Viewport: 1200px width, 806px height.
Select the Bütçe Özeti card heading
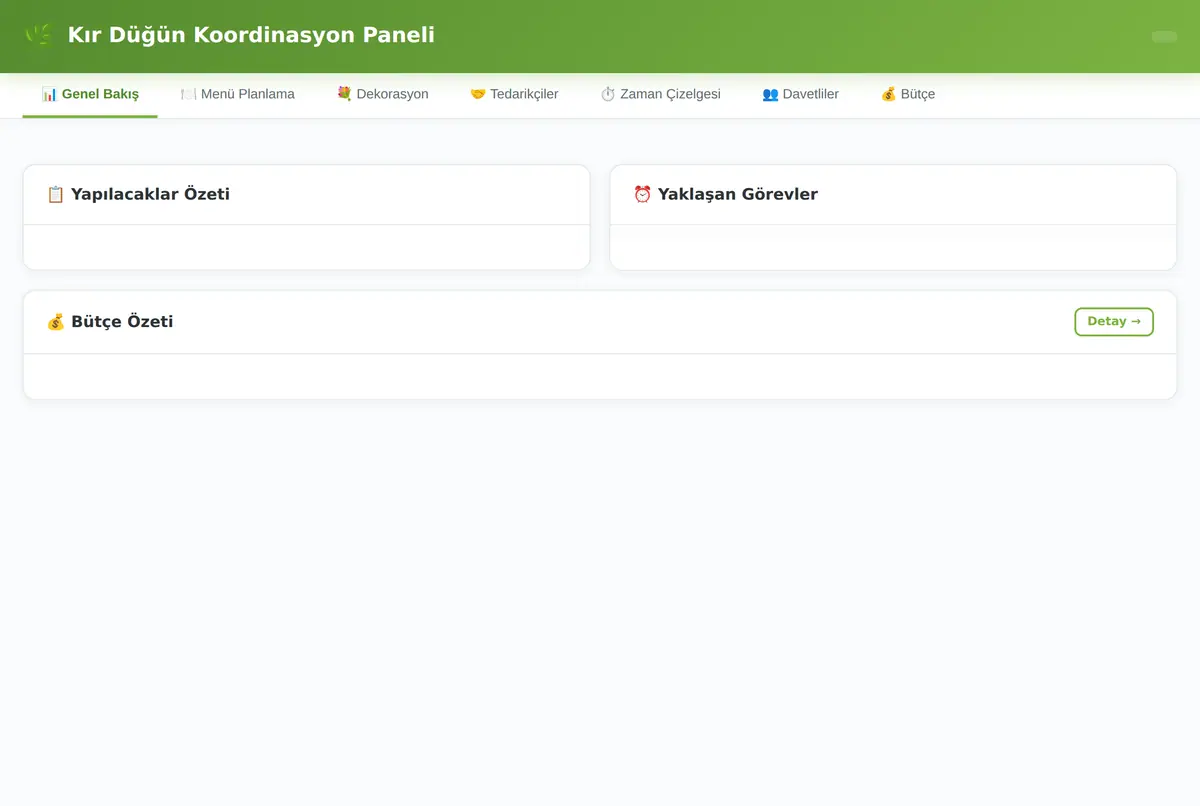tap(110, 322)
